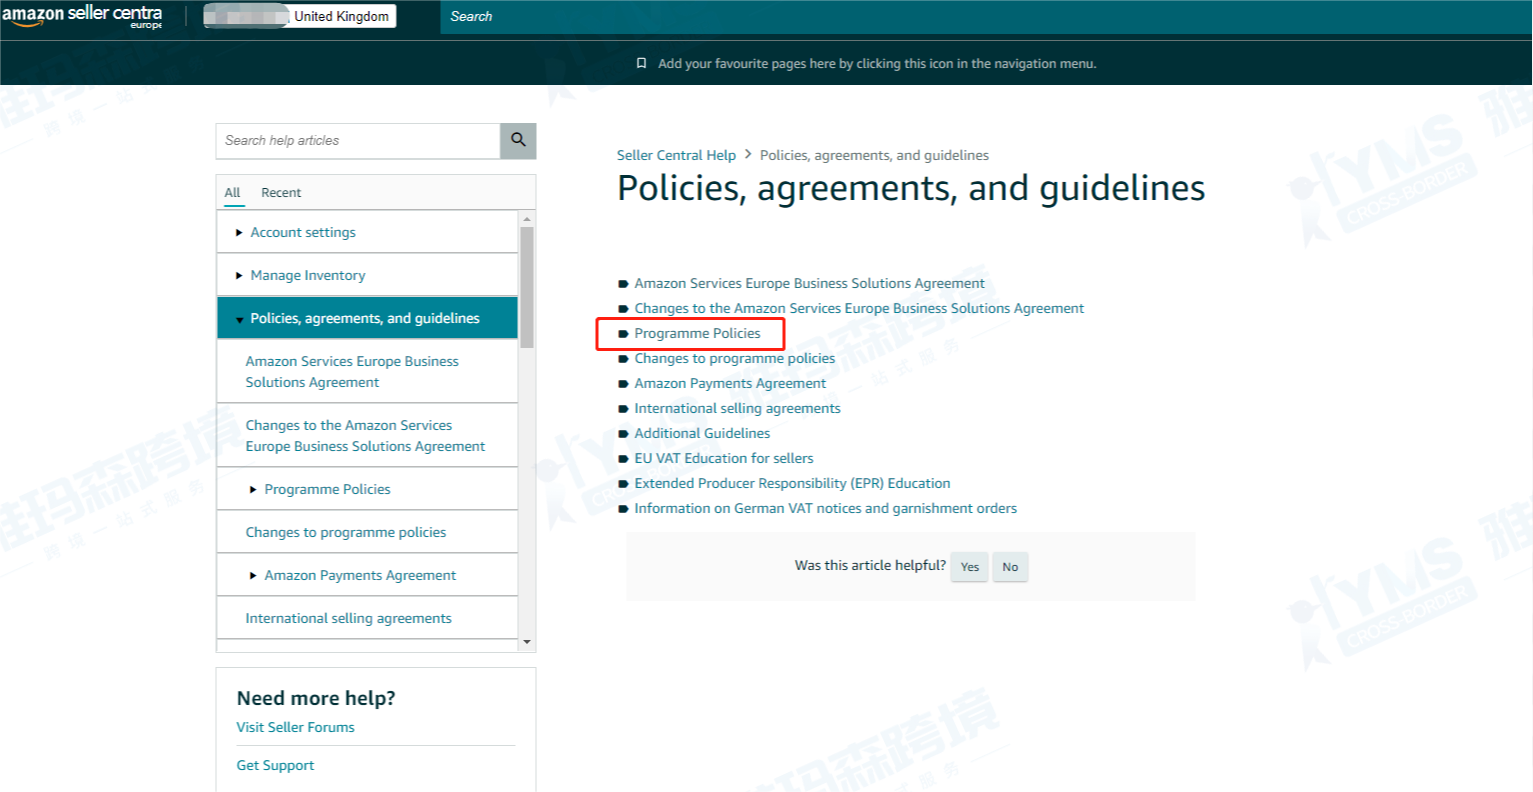Click Policies, agreements, and guidelines breadcrumb
1533x792 pixels.
click(x=874, y=155)
